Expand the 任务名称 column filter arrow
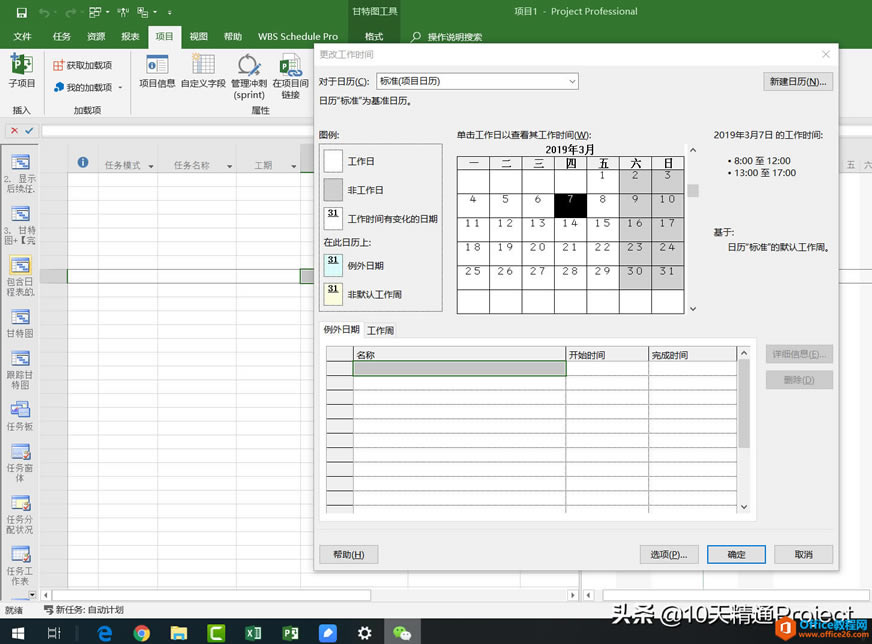 (x=229, y=166)
